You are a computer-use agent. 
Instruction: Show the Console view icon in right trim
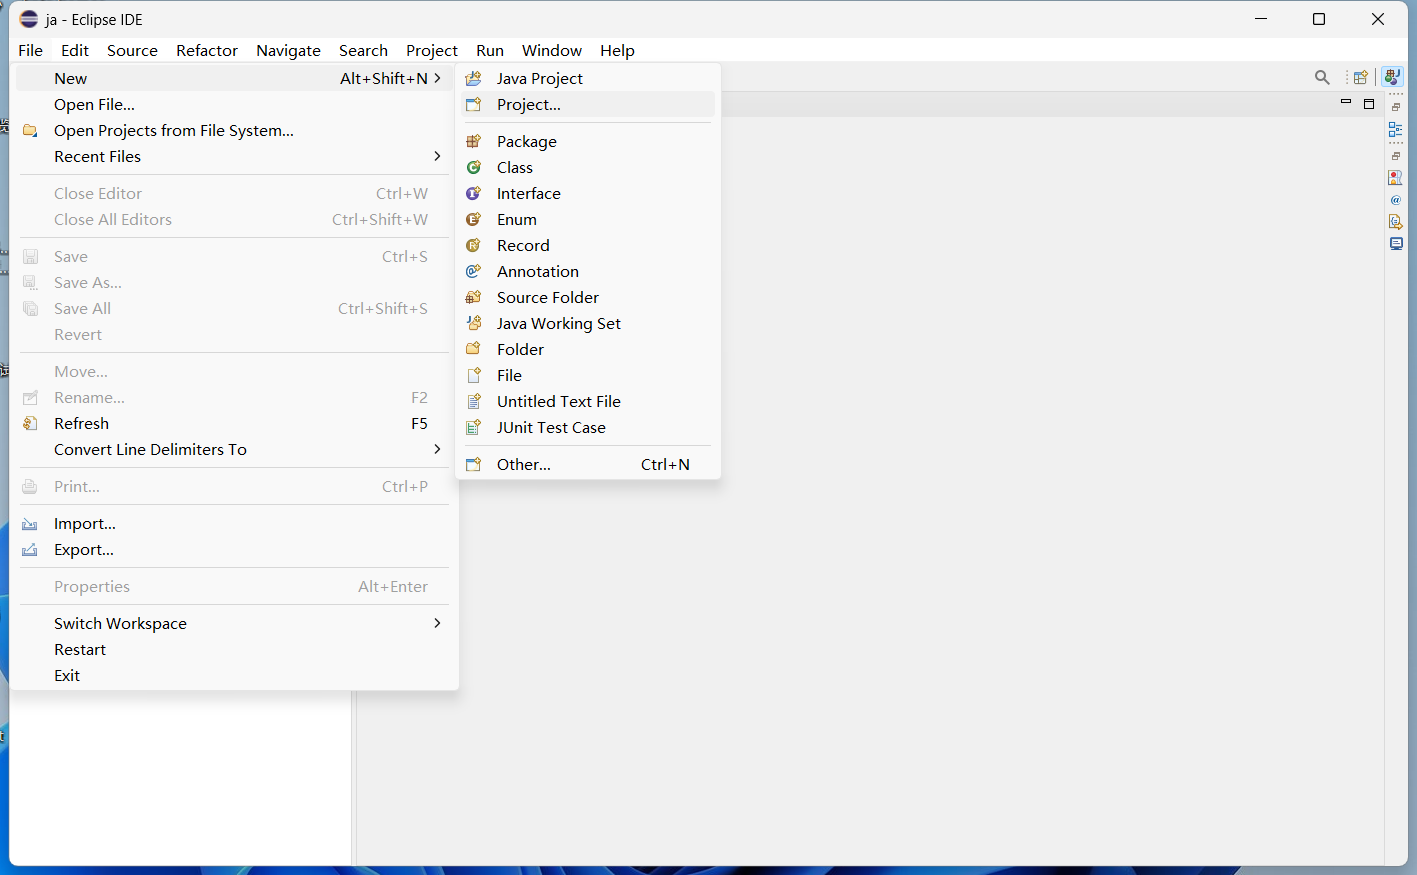pyautogui.click(x=1396, y=243)
